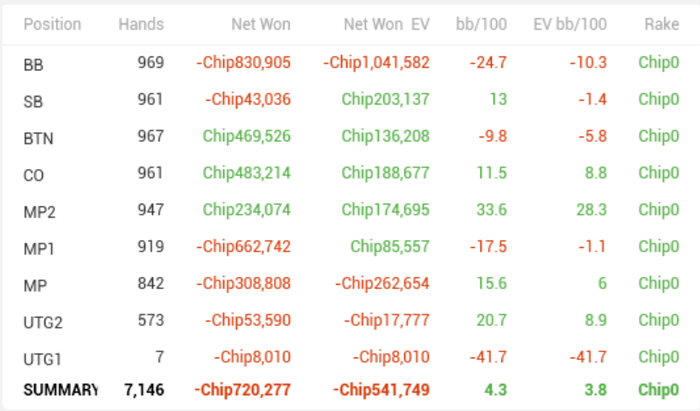Select the MP1 position row label

[39, 247]
